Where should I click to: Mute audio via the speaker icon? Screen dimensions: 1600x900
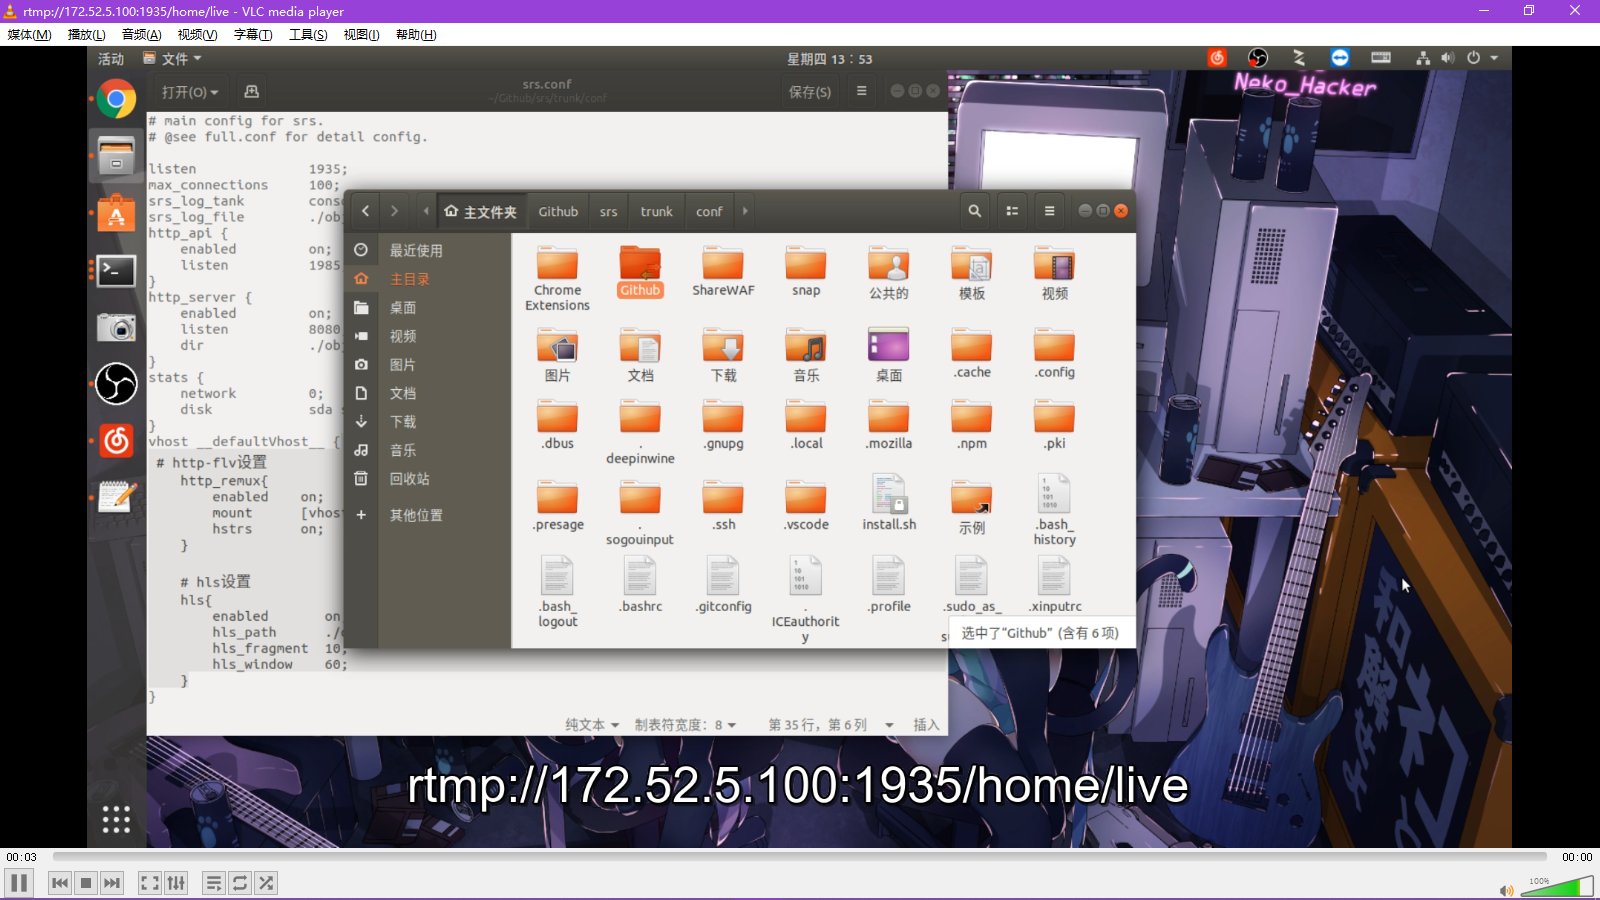coord(1506,890)
